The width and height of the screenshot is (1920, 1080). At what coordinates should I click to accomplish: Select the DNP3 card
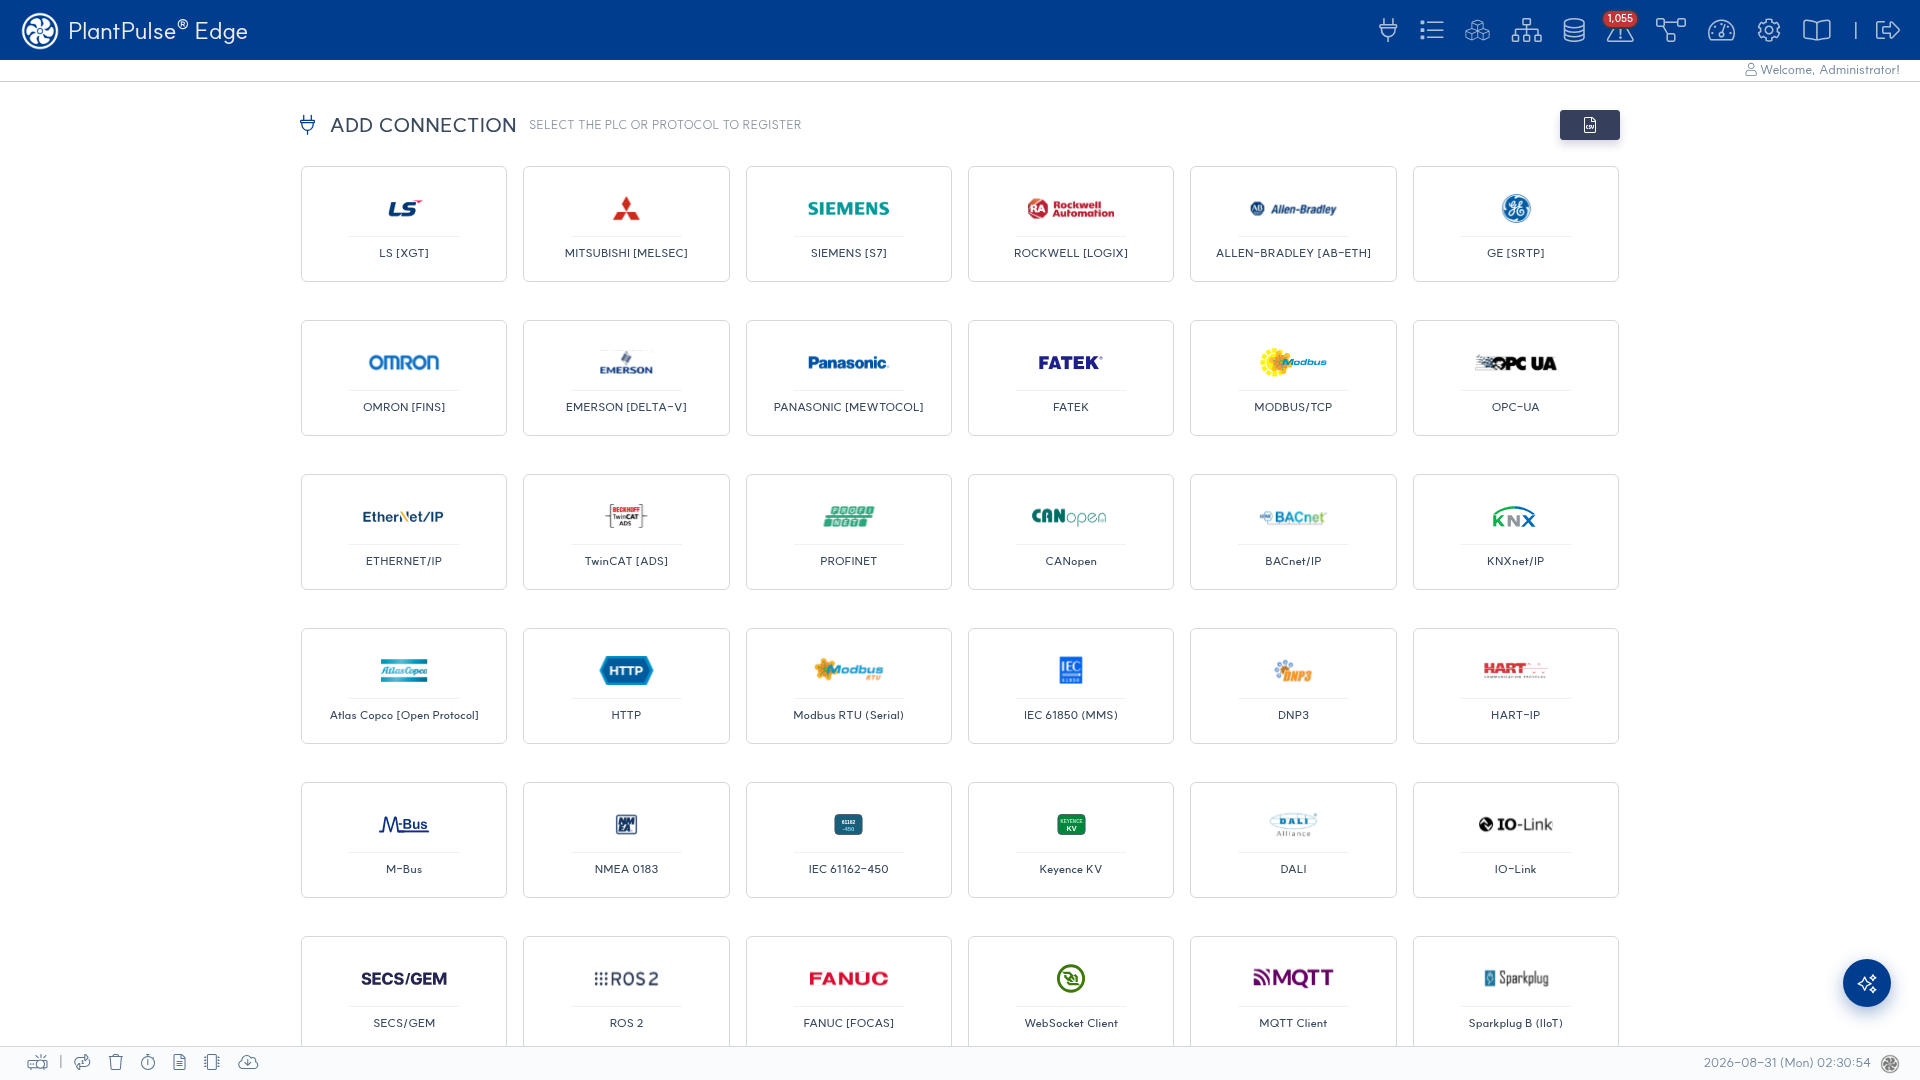[x=1293, y=686]
